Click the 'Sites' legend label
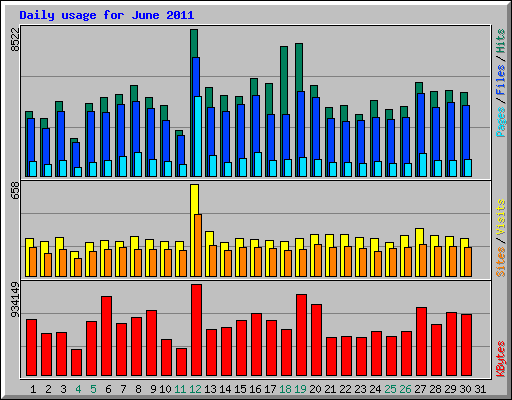The height and width of the screenshot is (400, 512). click(500, 262)
